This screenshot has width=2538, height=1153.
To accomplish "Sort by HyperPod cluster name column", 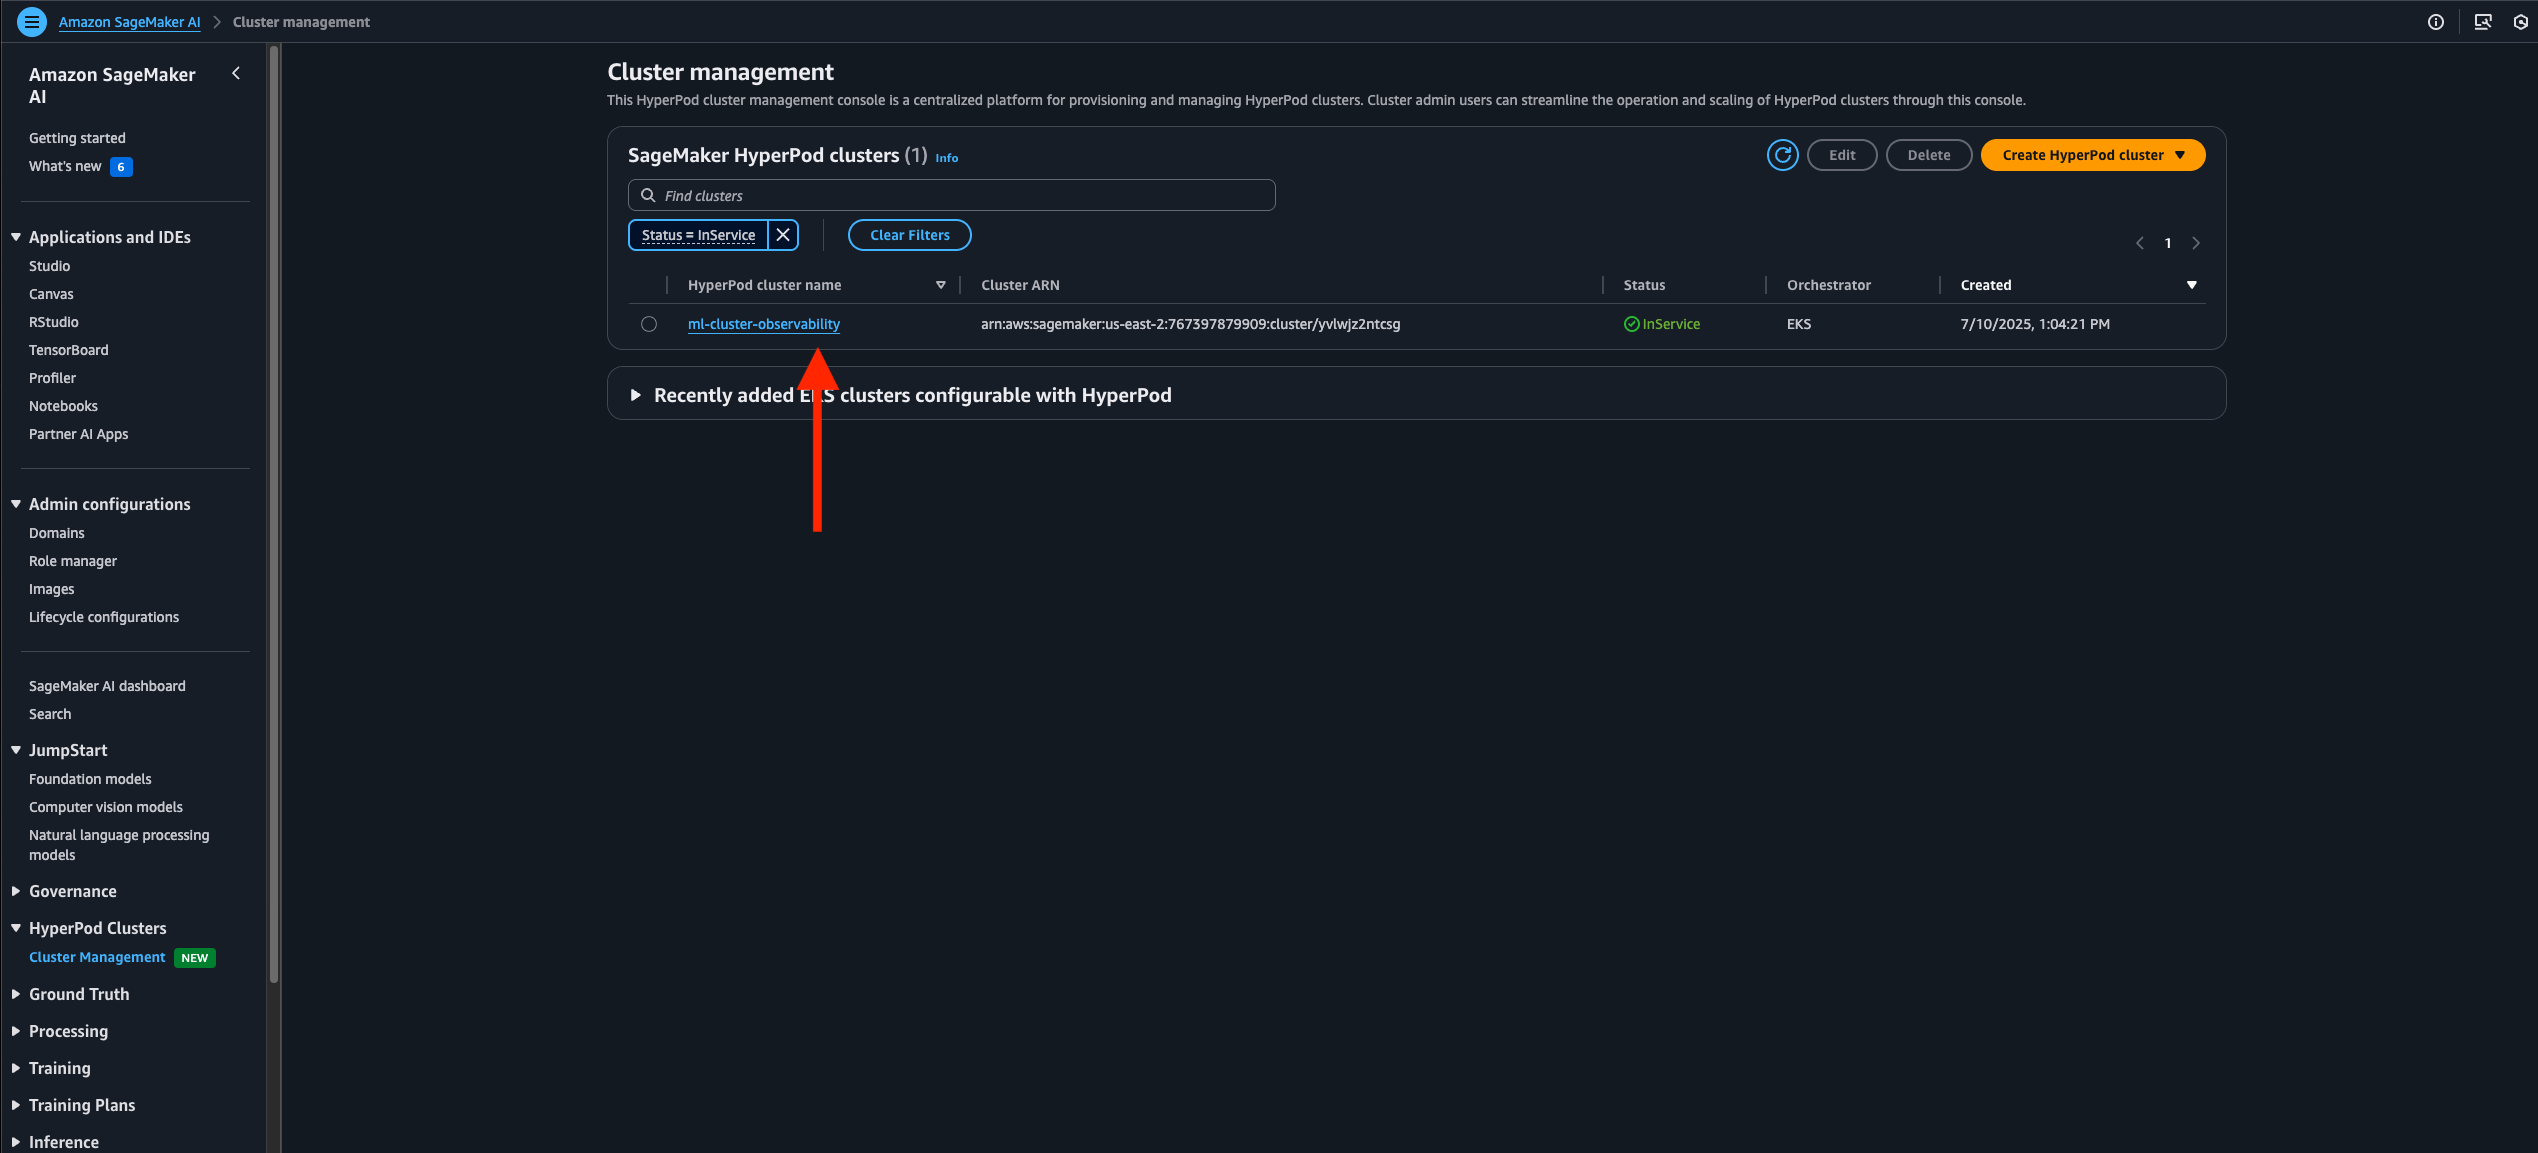I will (940, 285).
